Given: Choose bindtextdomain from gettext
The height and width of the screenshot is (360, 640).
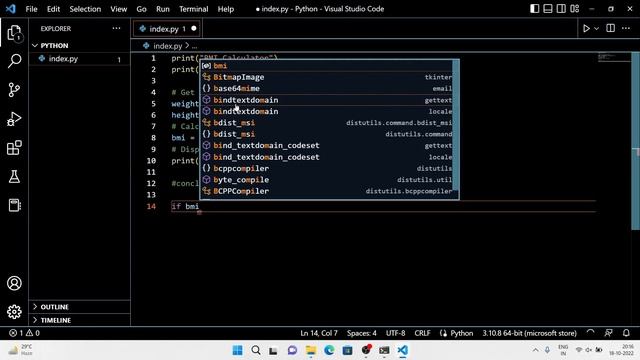Looking at the screenshot, I should coord(326,100).
